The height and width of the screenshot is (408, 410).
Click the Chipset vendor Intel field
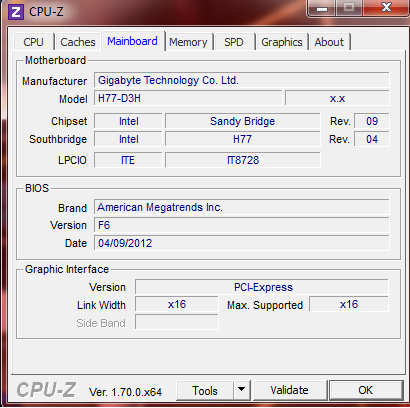pos(128,121)
